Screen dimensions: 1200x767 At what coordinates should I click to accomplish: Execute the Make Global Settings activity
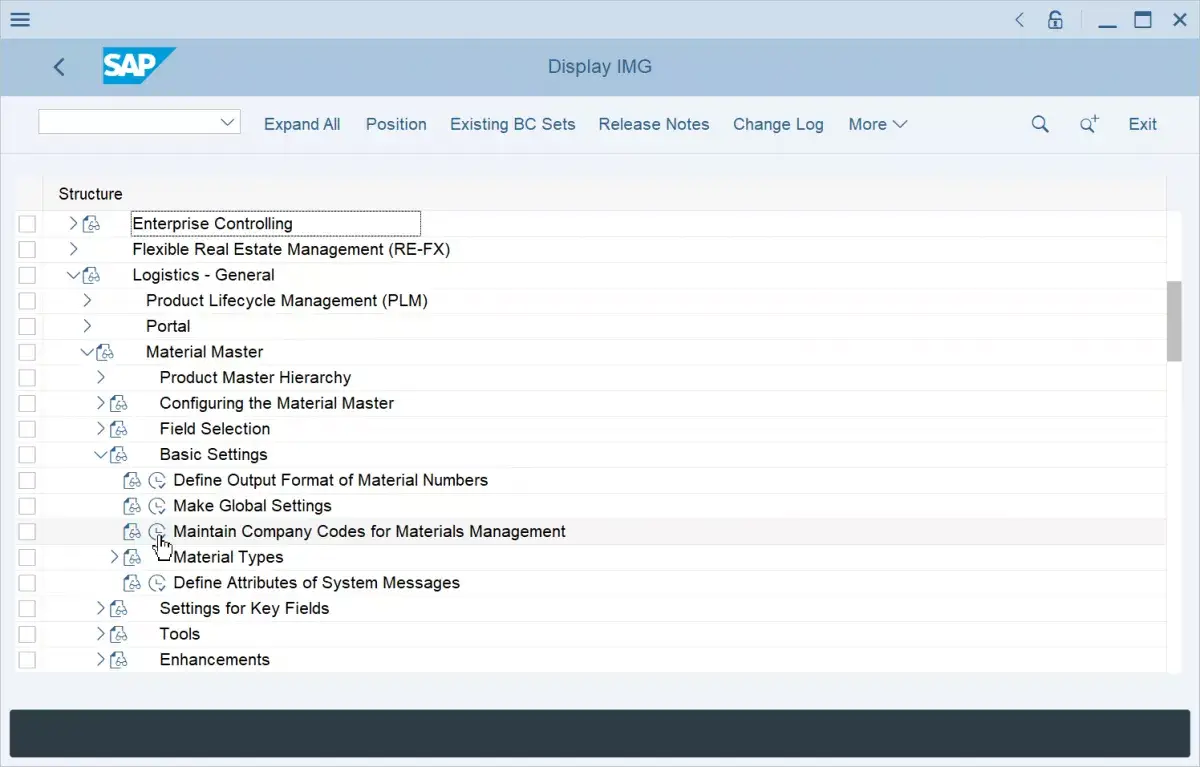pyautogui.click(x=157, y=506)
